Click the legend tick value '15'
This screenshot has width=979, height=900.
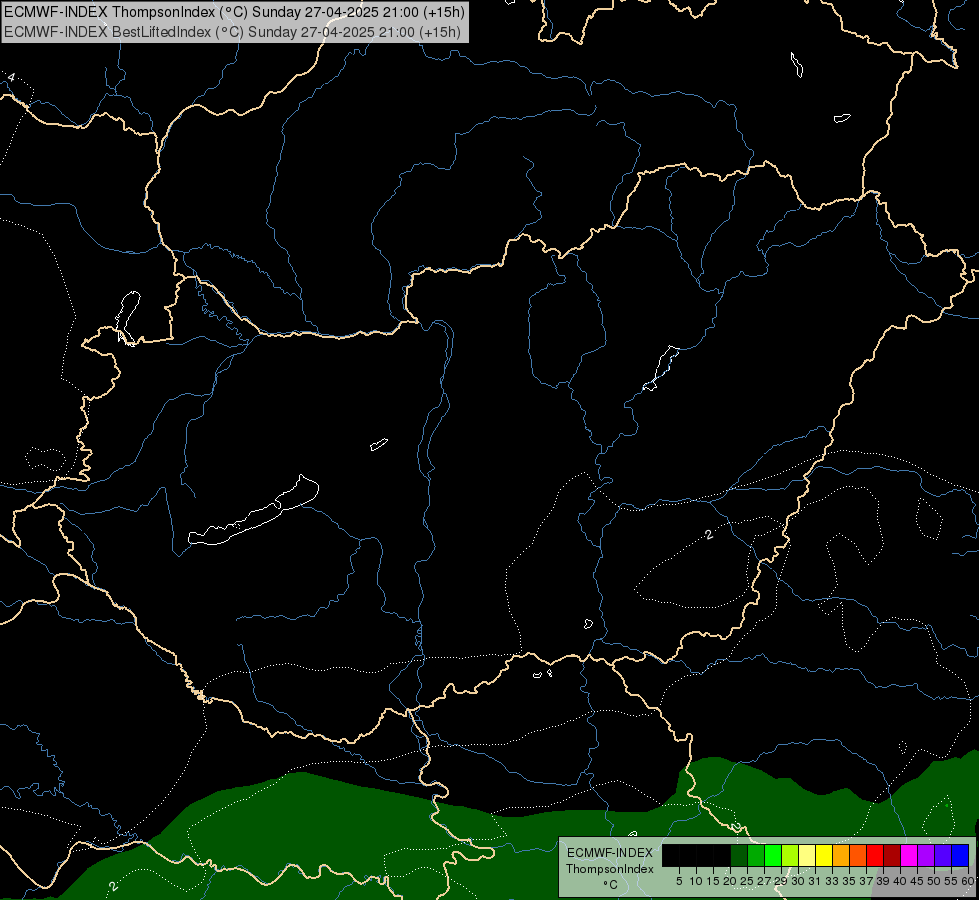[713, 881]
